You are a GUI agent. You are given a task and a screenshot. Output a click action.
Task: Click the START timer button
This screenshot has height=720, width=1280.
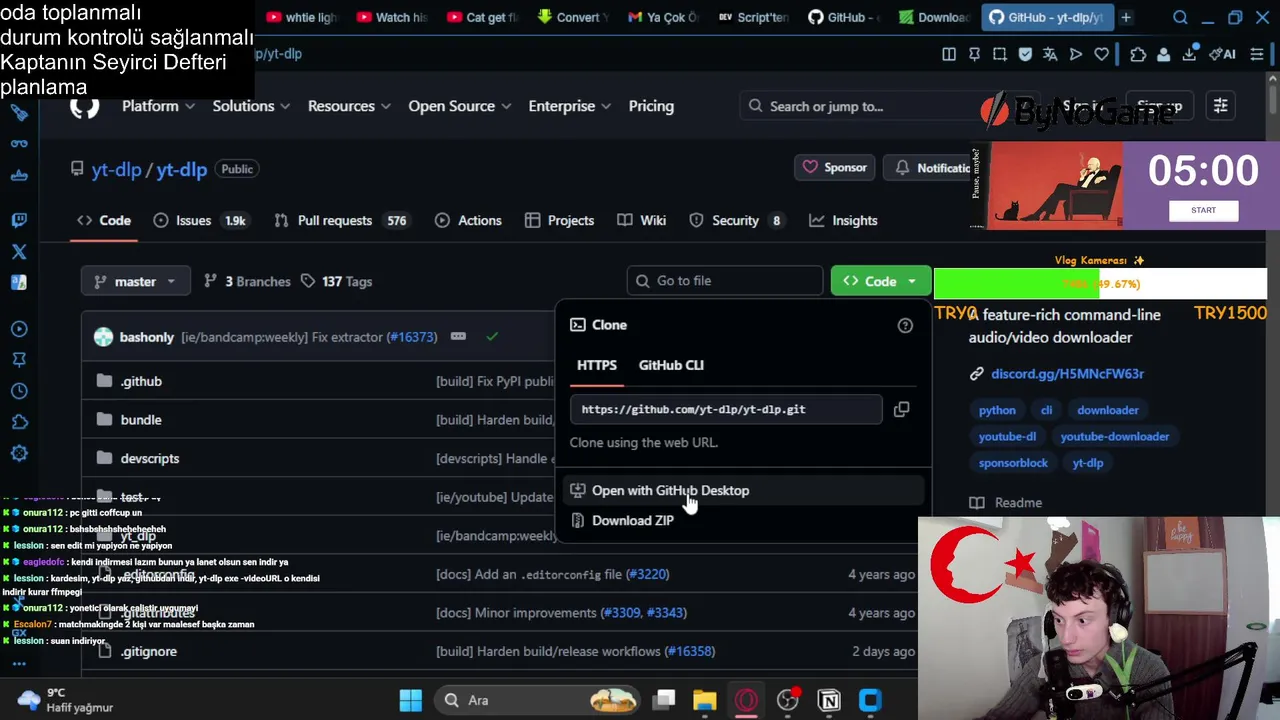pos(1204,210)
